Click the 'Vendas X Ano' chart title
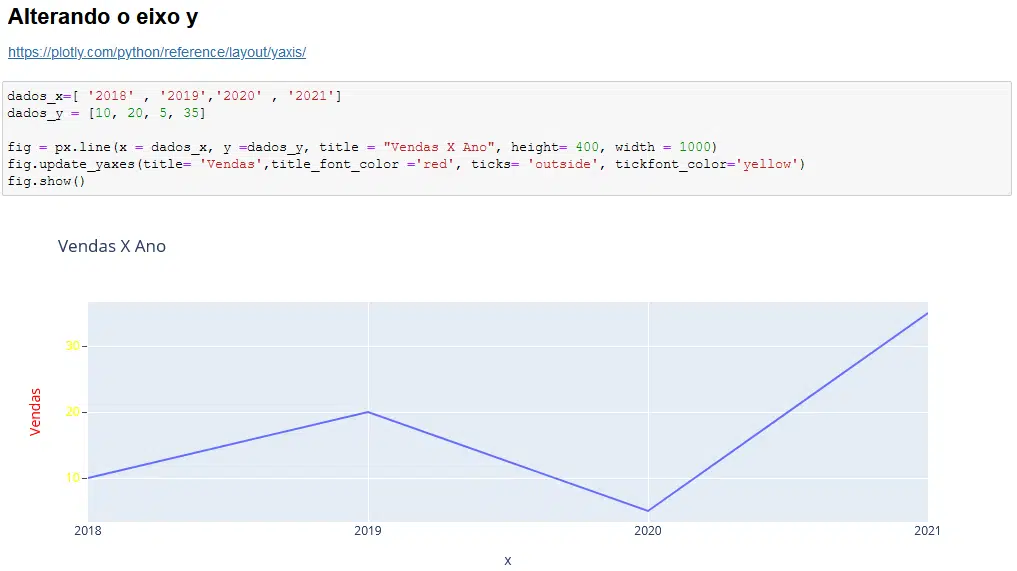The height and width of the screenshot is (571, 1017). [x=112, y=246]
